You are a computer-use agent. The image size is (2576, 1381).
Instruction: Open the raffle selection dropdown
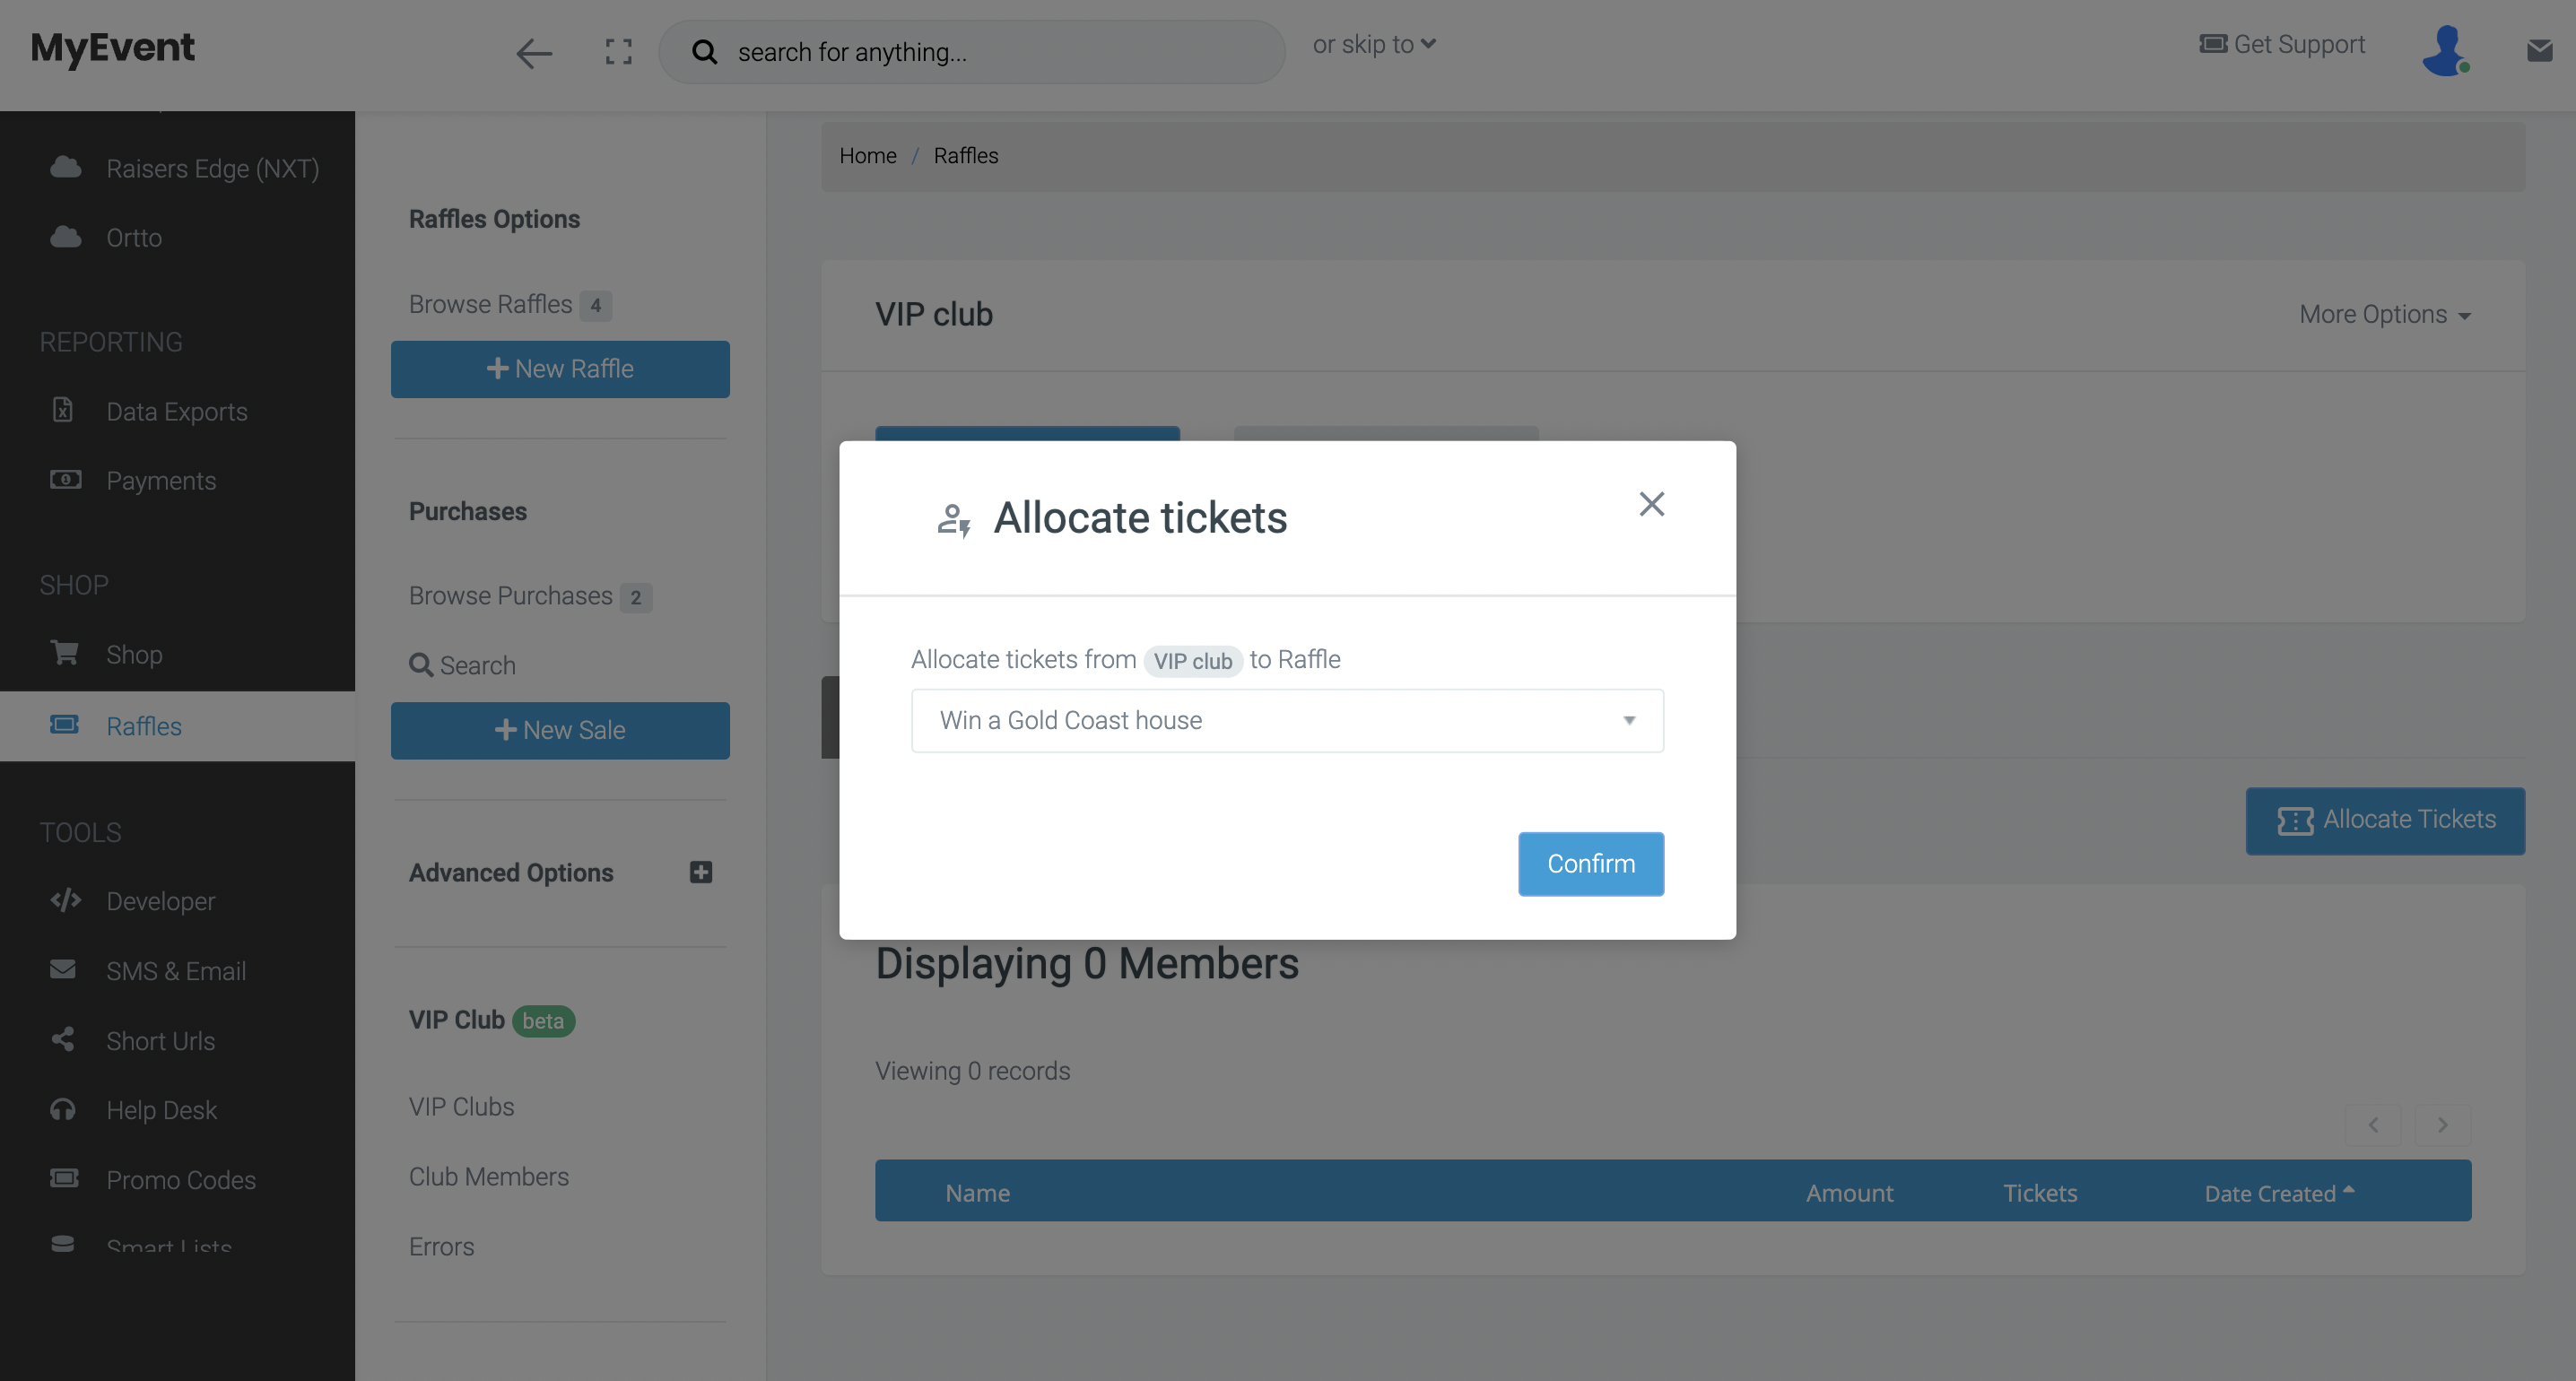(x=1287, y=720)
